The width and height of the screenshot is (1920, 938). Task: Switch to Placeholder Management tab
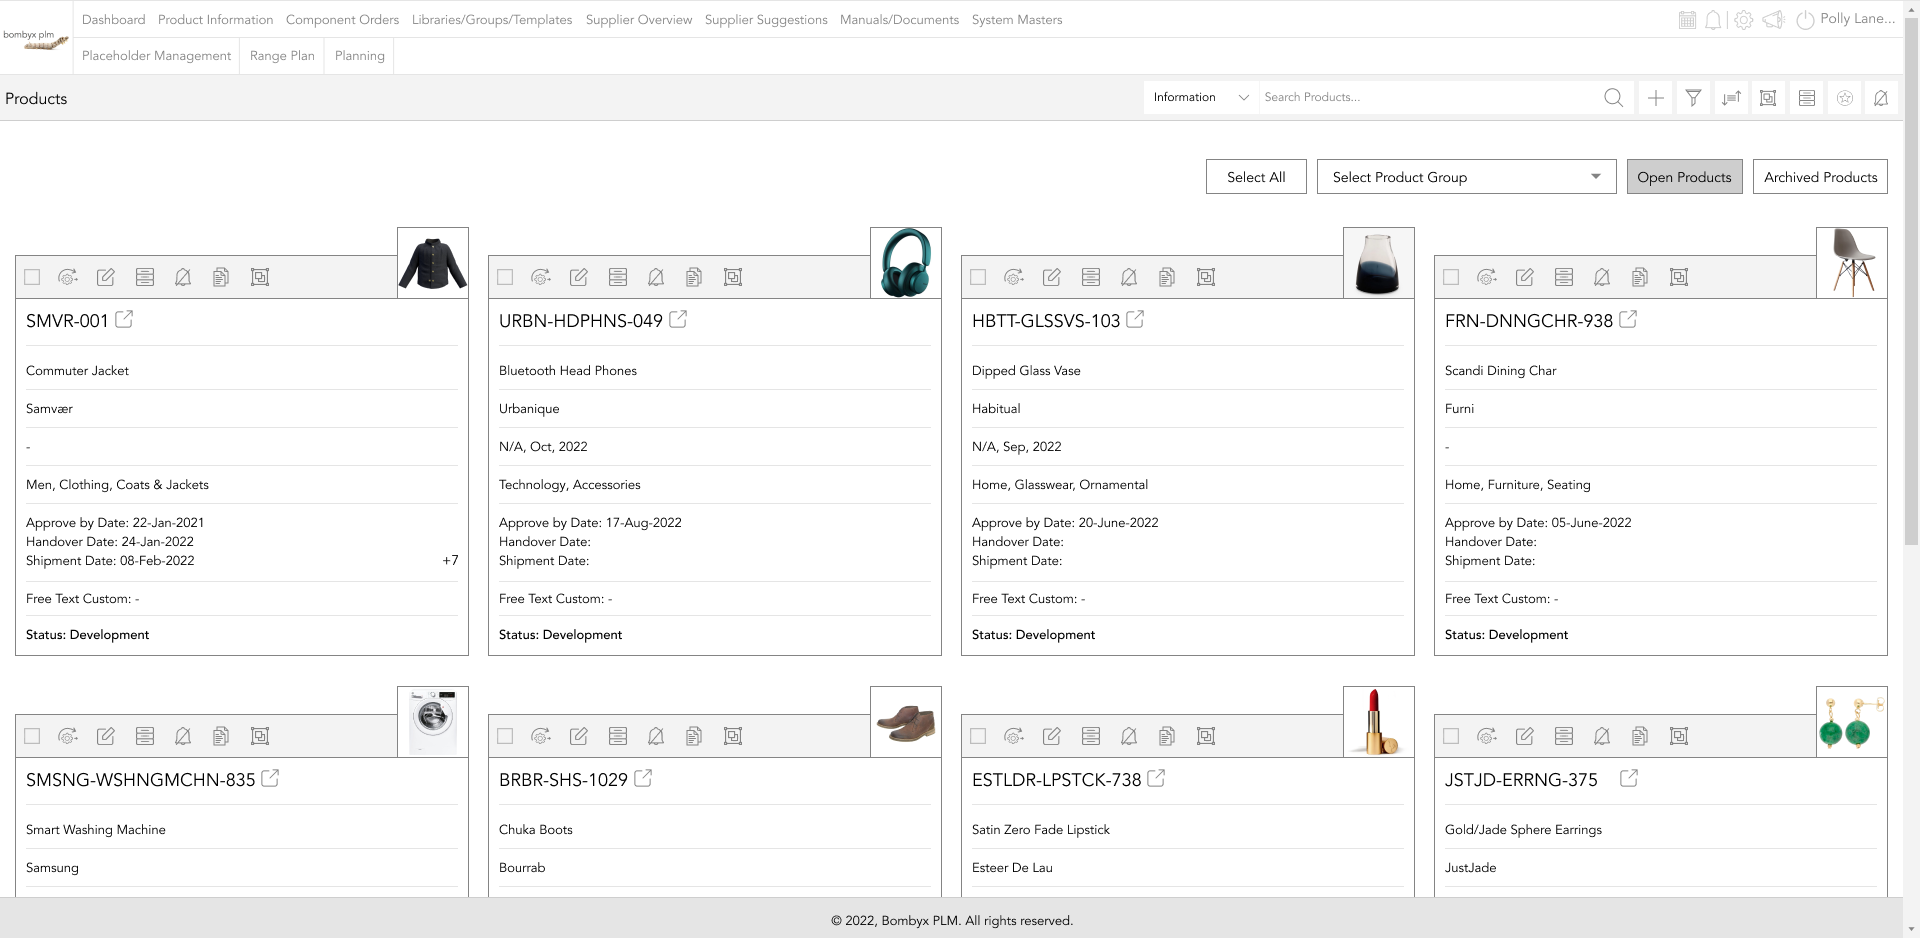point(156,56)
